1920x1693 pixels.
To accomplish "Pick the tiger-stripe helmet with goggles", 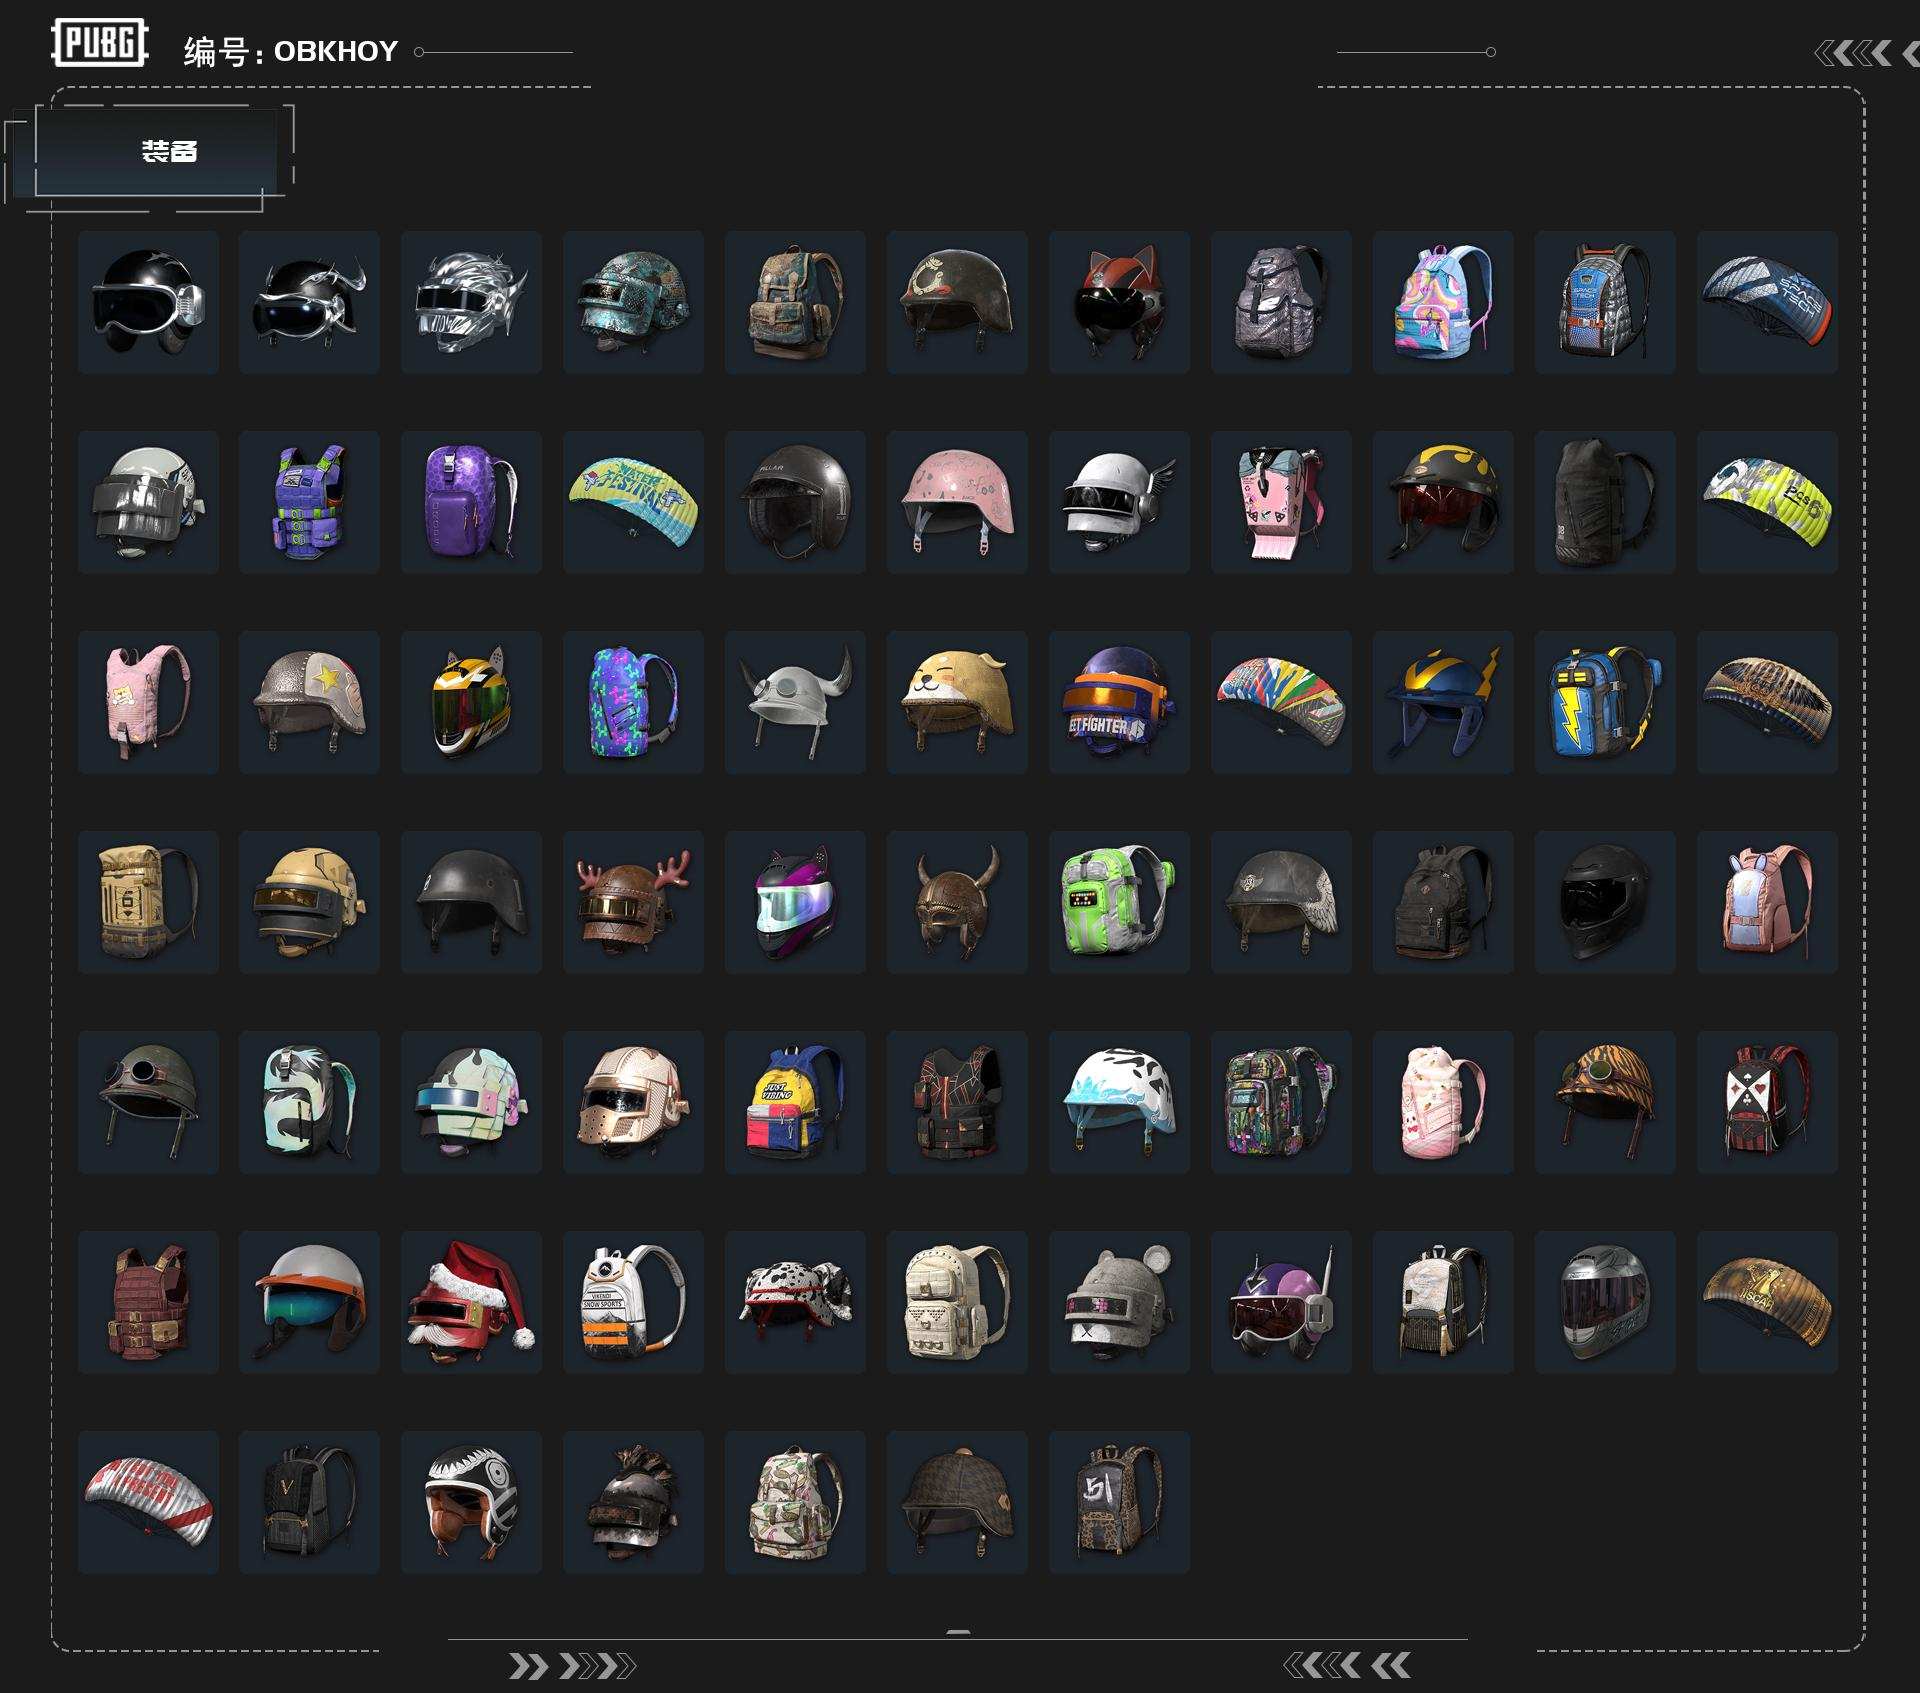I will 1605,1102.
